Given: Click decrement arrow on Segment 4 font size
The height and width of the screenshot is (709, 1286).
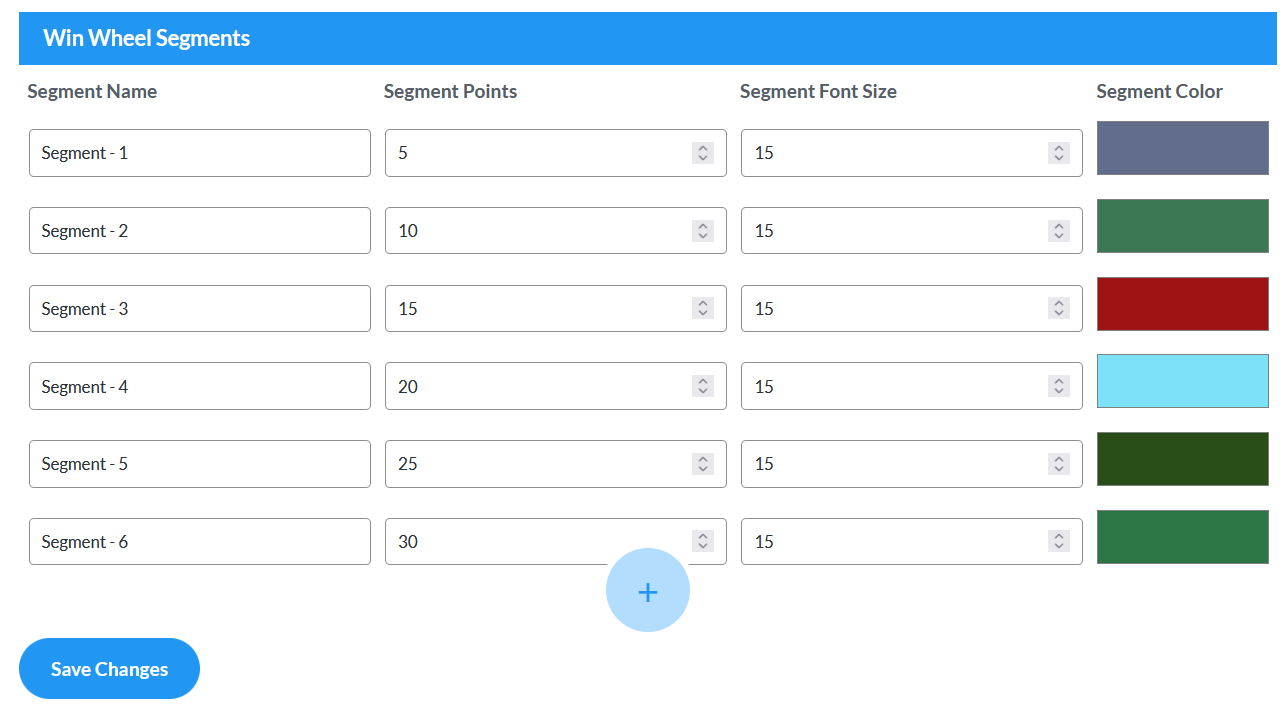Looking at the screenshot, I should 1058,390.
